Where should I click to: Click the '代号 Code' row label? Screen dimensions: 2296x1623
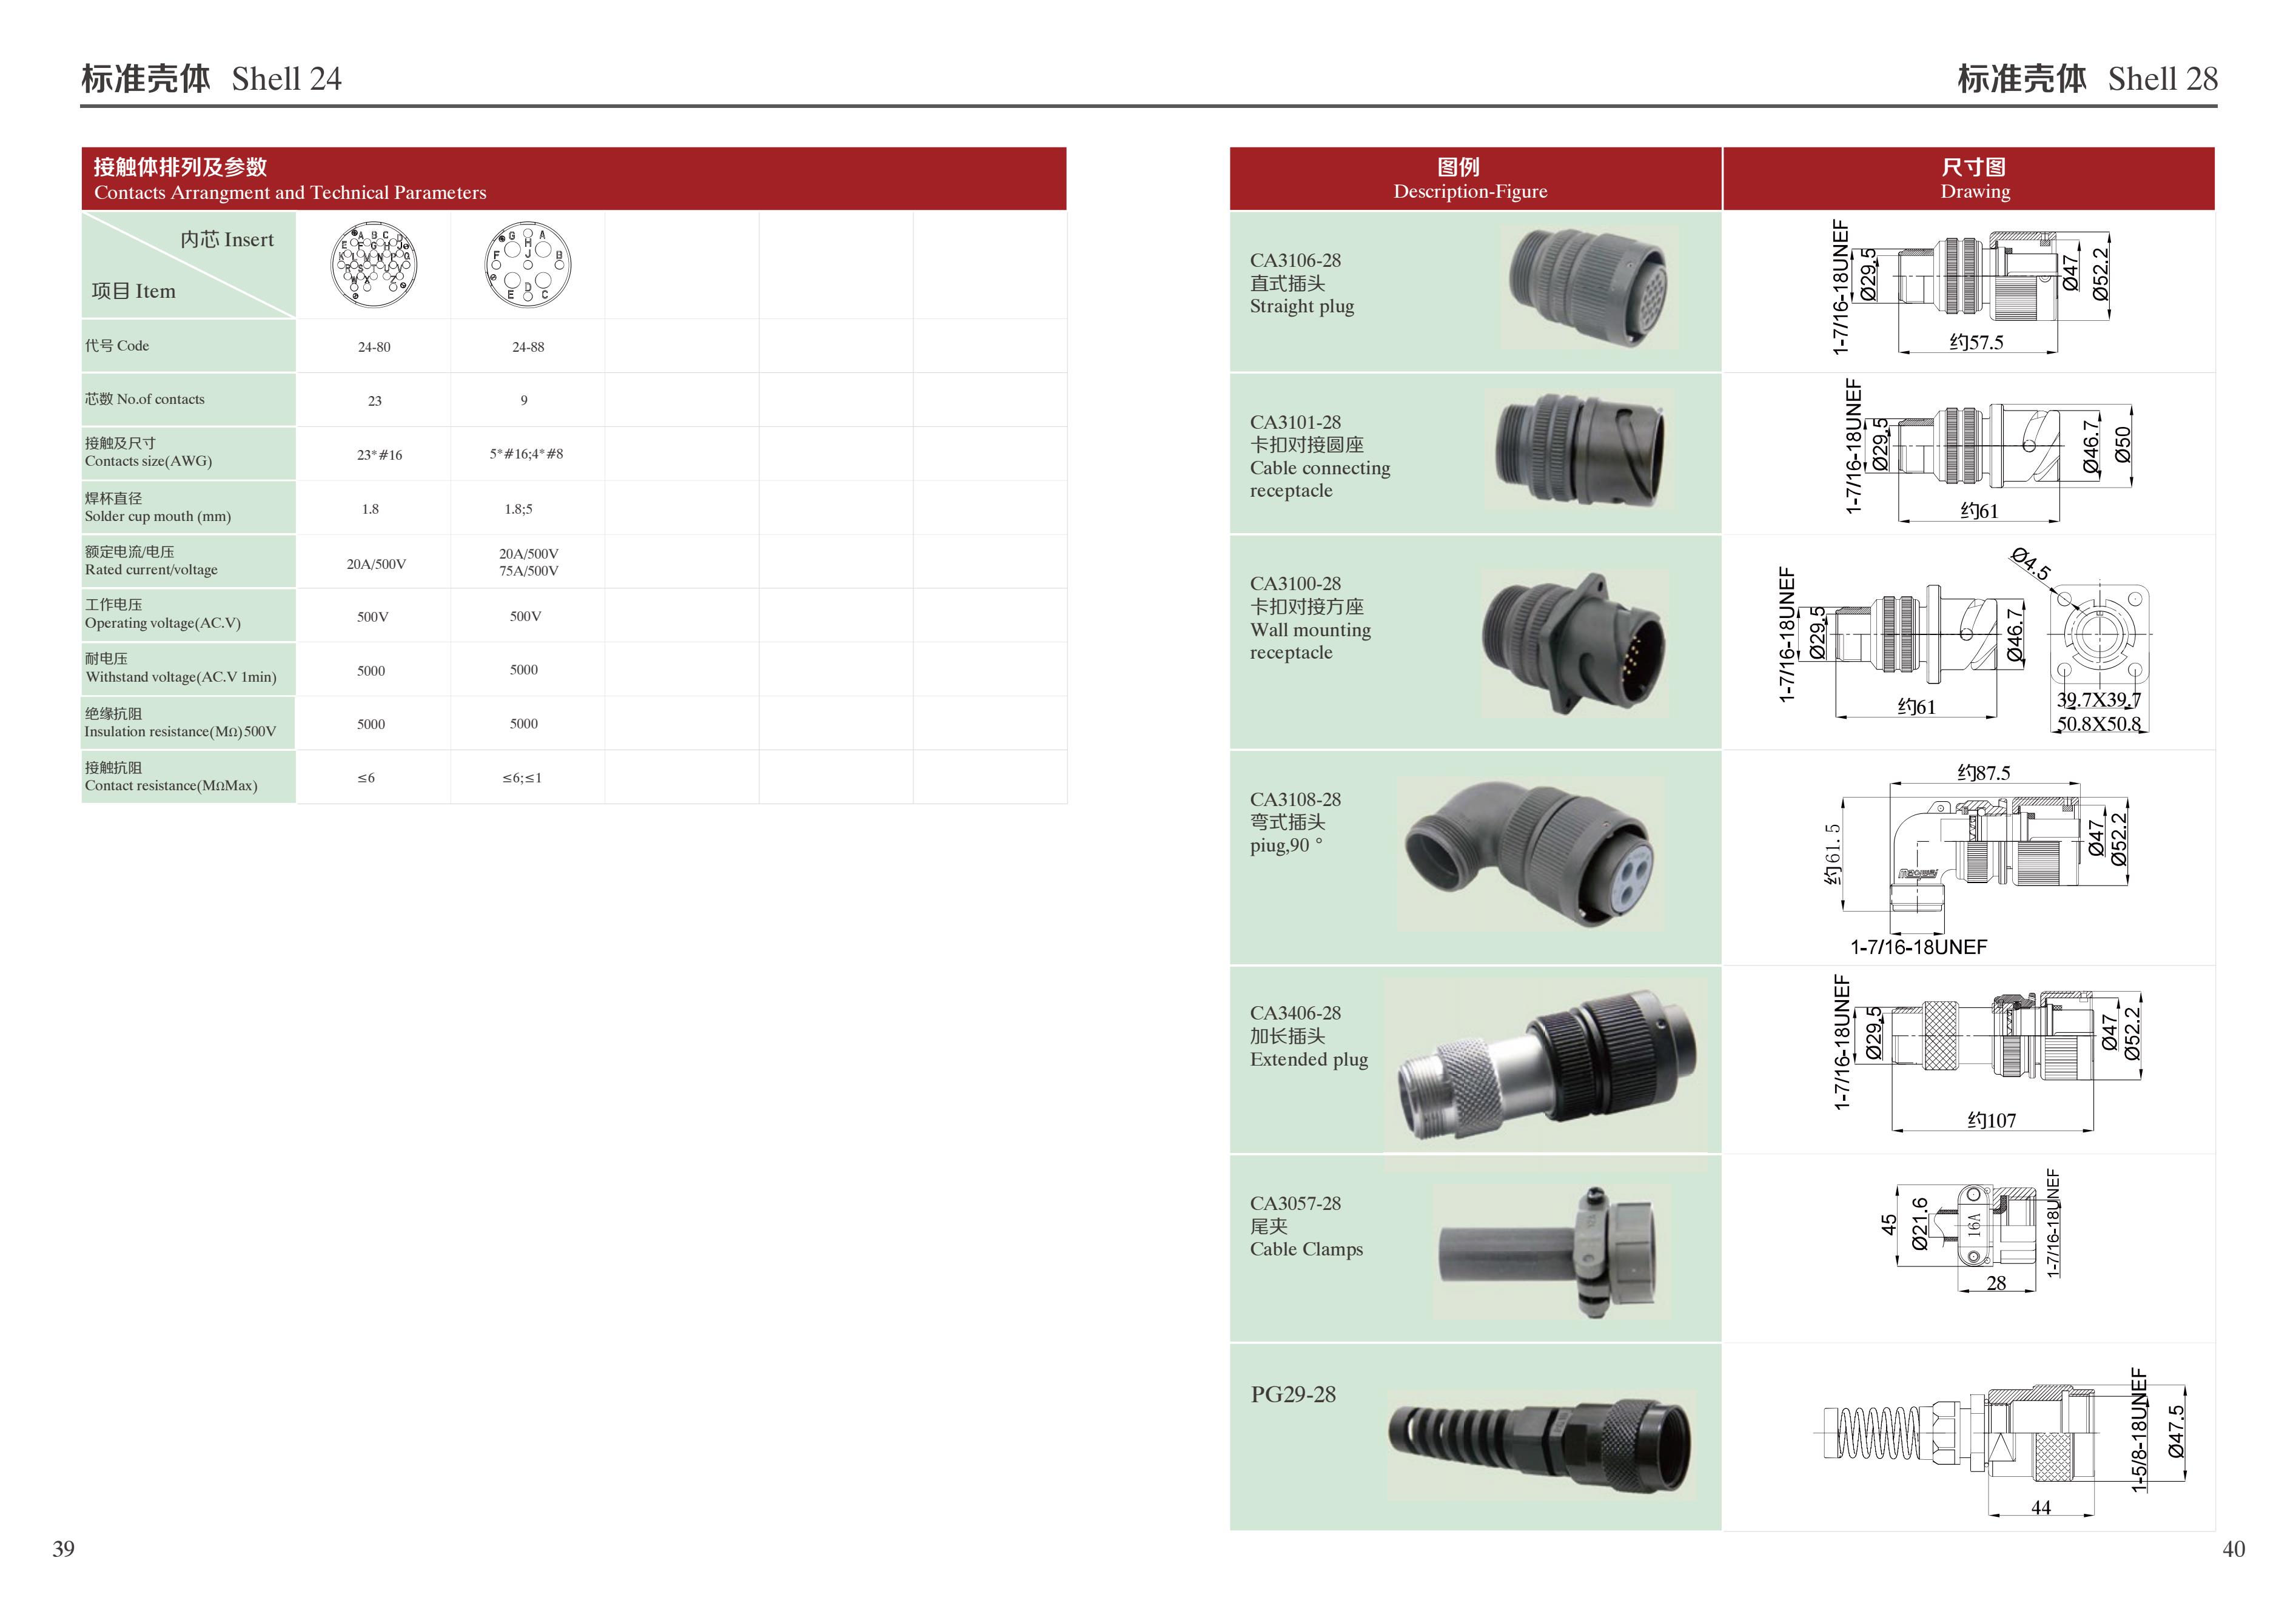click(x=117, y=346)
